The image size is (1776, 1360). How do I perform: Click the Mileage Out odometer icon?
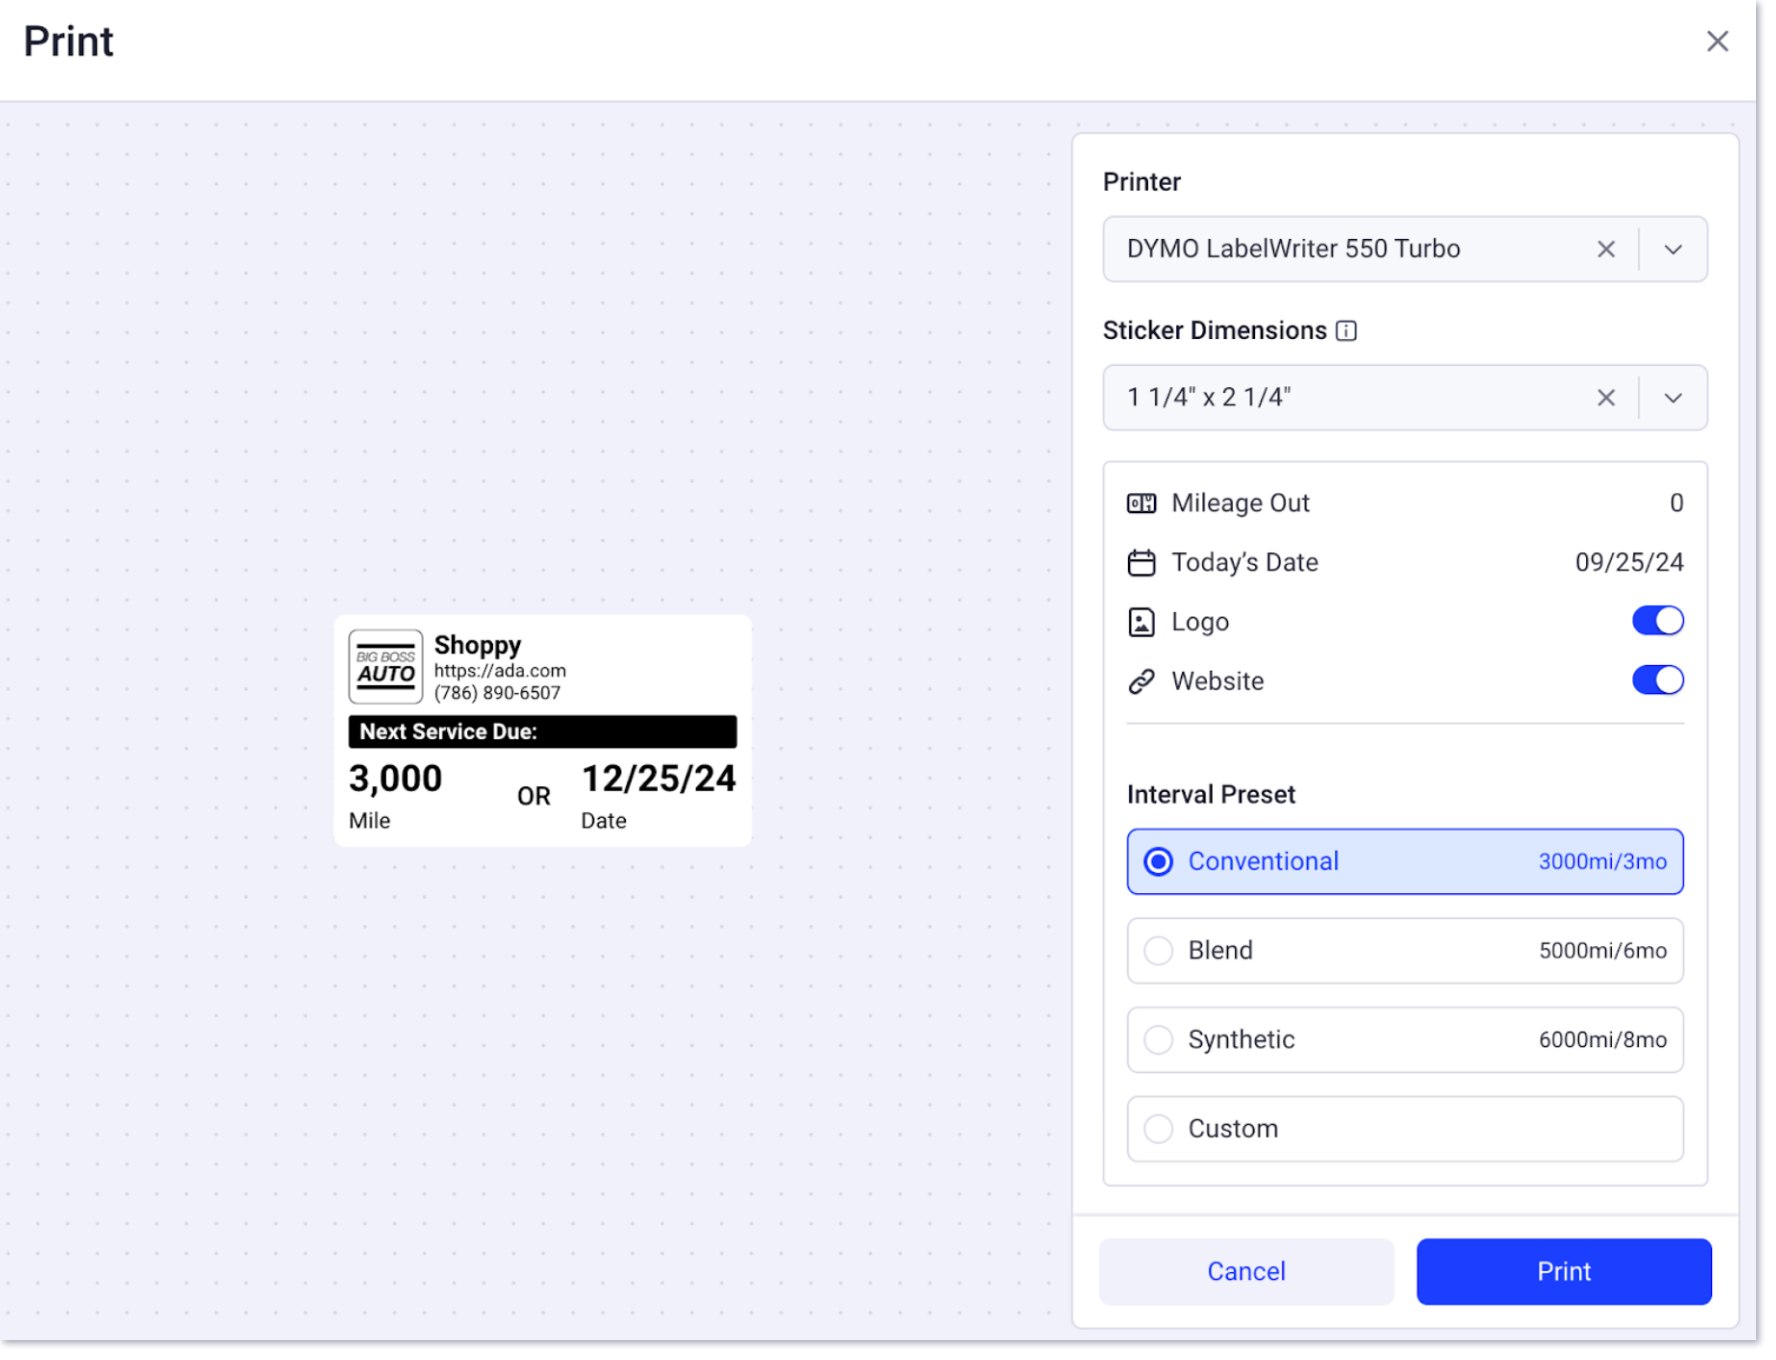(1141, 504)
